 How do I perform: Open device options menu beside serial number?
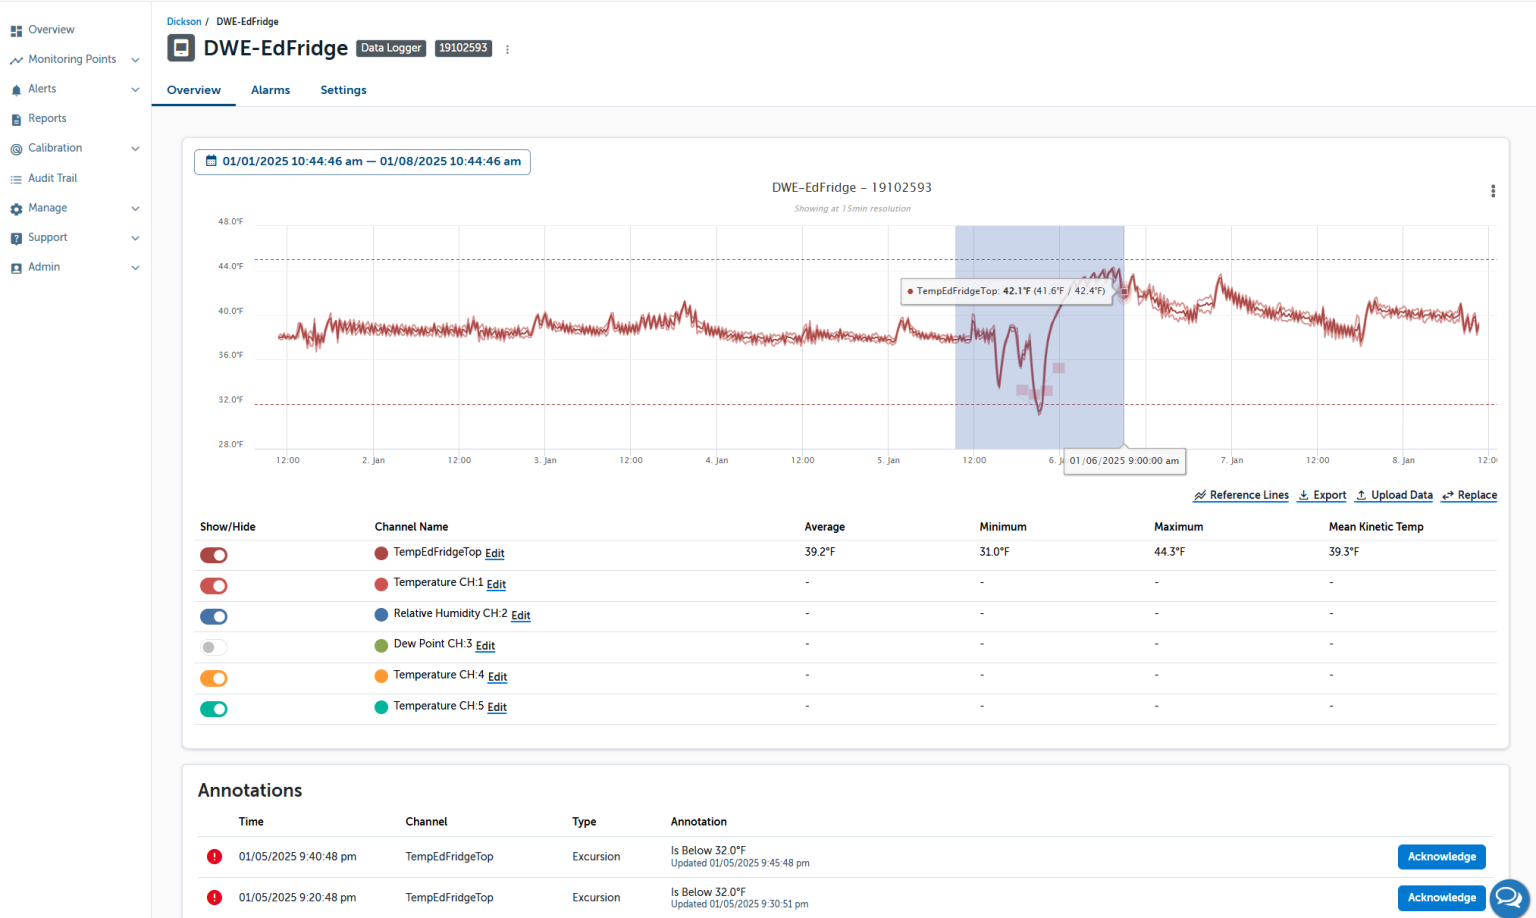(x=507, y=49)
